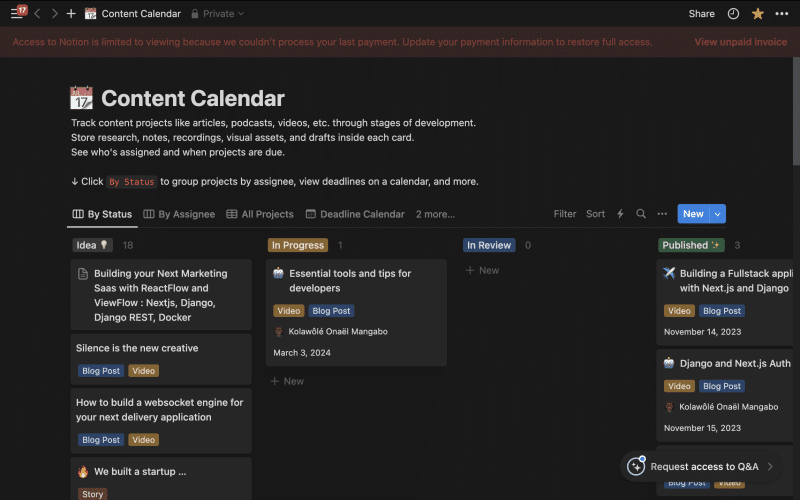Open page history clock icon

point(733,14)
